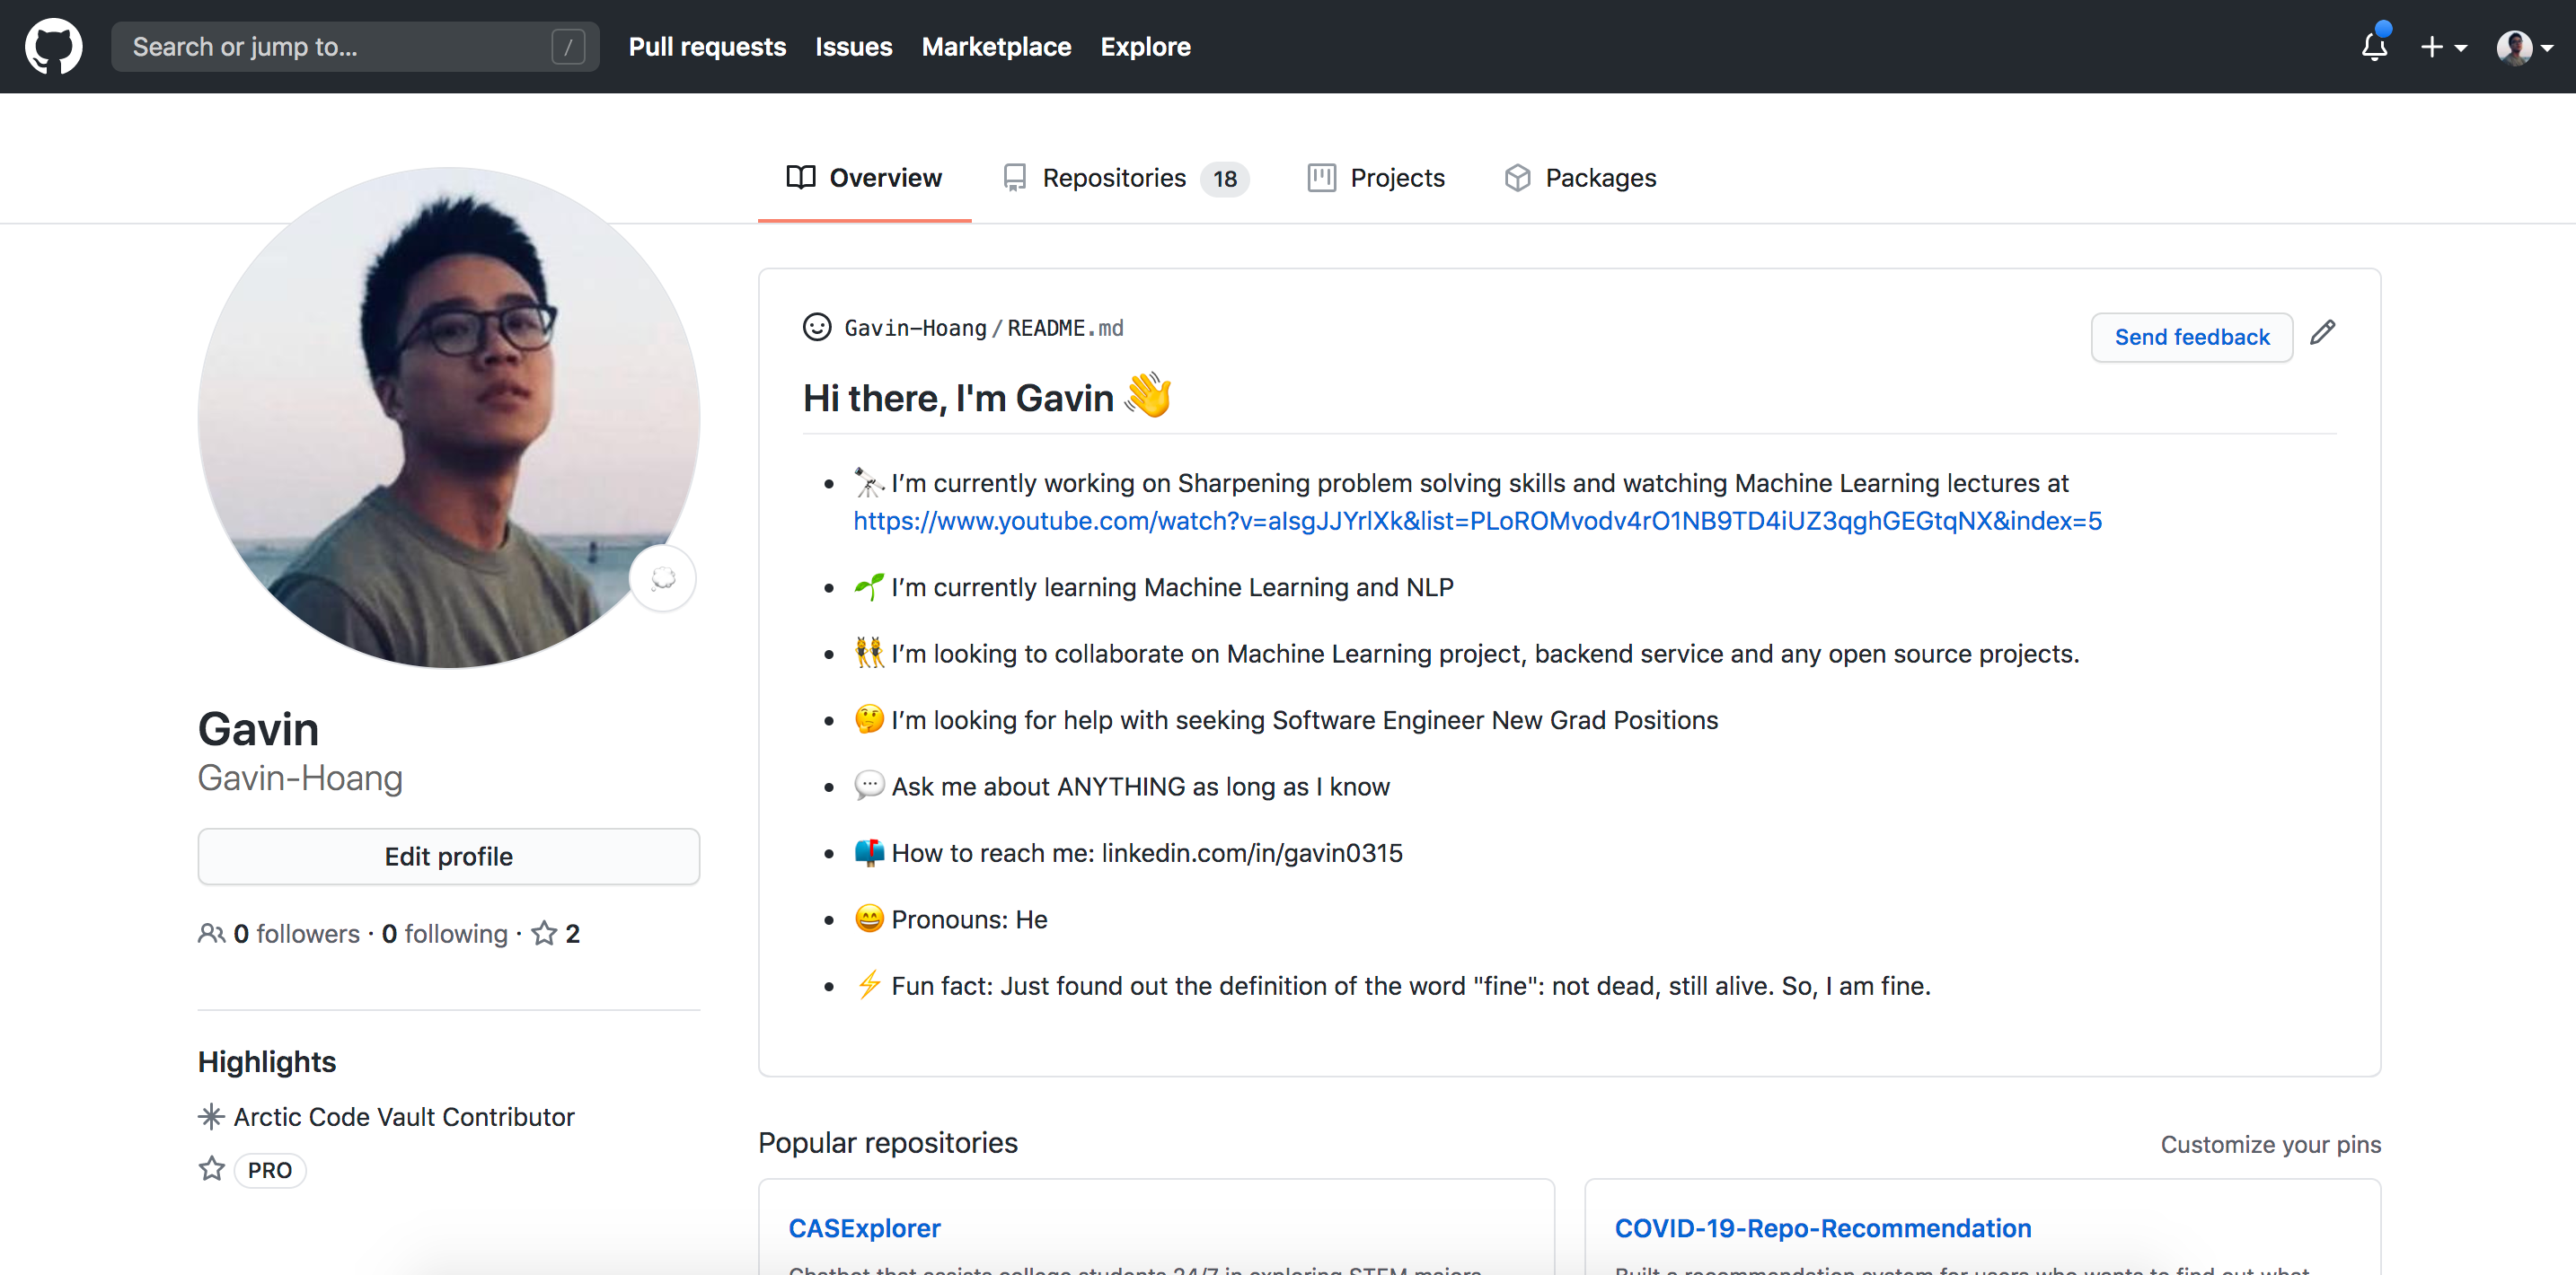The height and width of the screenshot is (1275, 2576).
Task: Click the PRO badge
Action: point(270,1170)
